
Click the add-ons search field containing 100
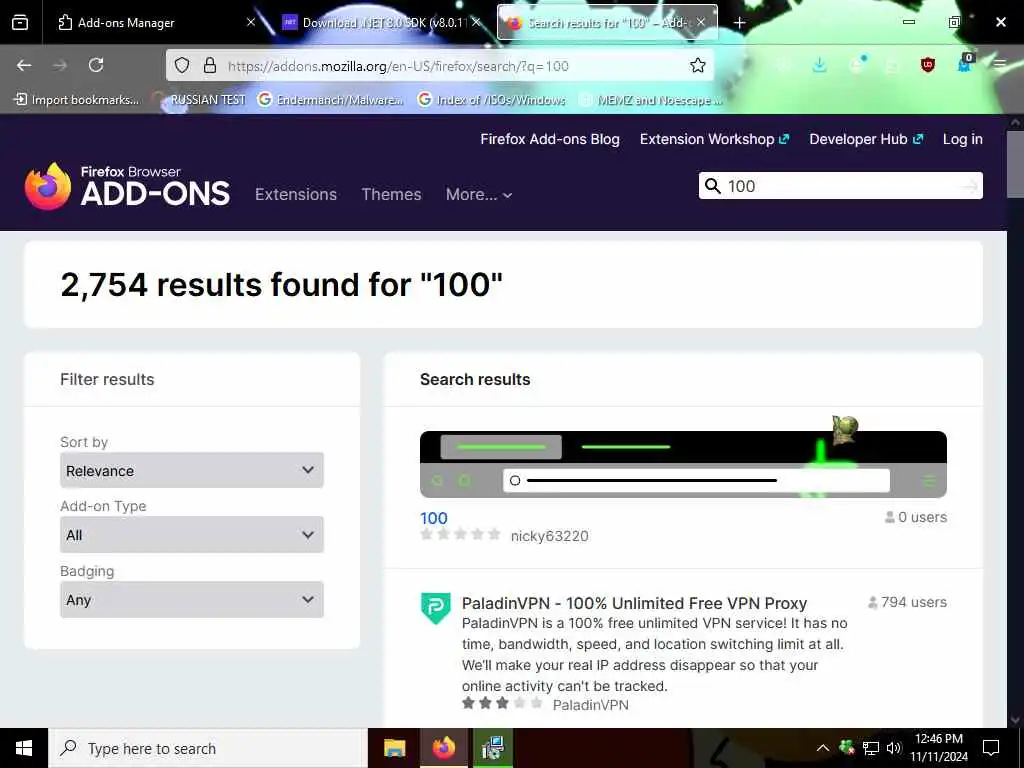(840, 186)
